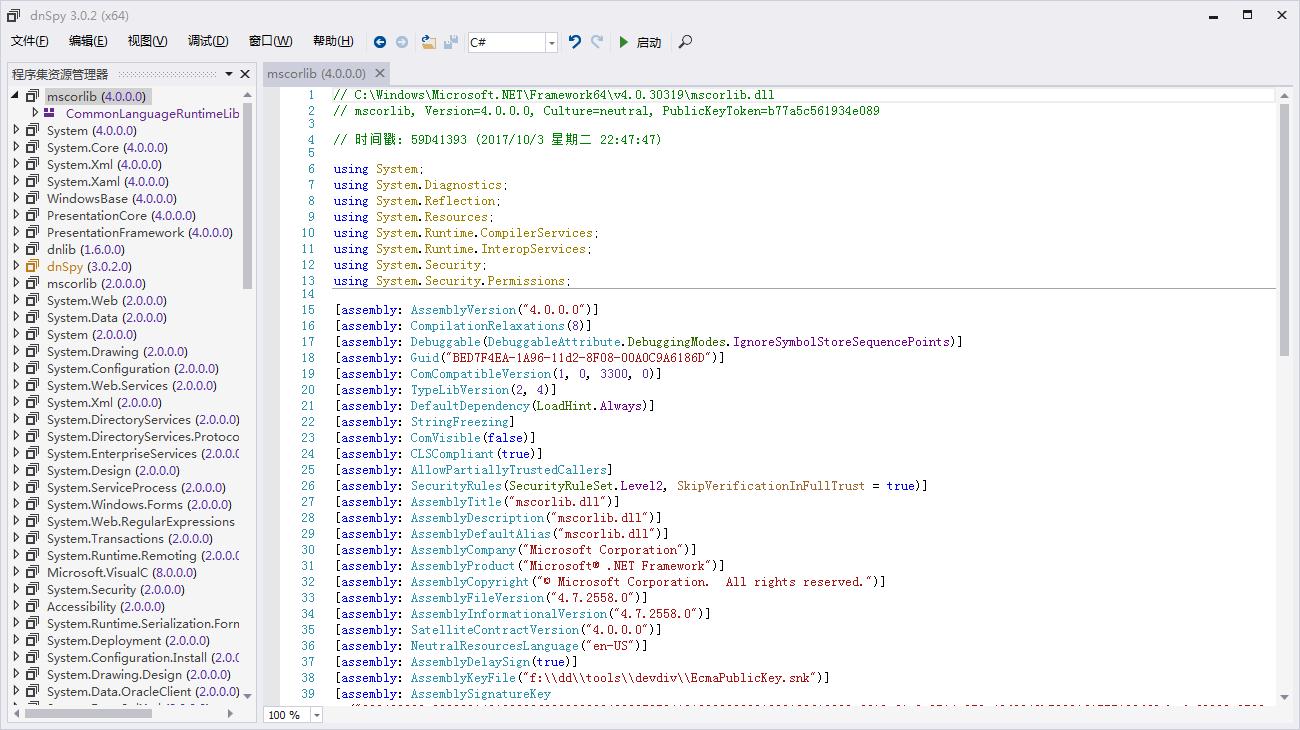
Task: Click the AssemblyVersion attribute on line 15
Action: click(x=463, y=310)
